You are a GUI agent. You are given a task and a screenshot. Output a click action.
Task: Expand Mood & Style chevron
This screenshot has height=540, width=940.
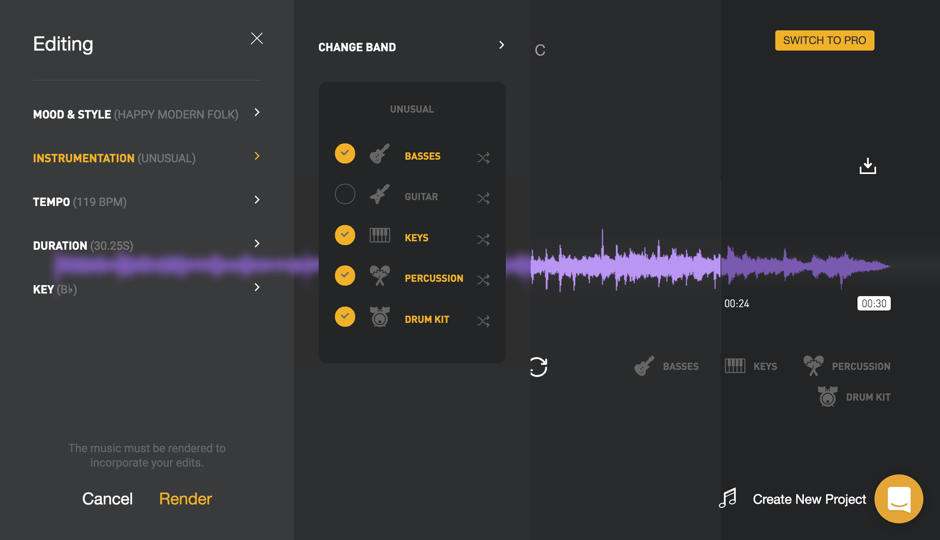tap(257, 112)
